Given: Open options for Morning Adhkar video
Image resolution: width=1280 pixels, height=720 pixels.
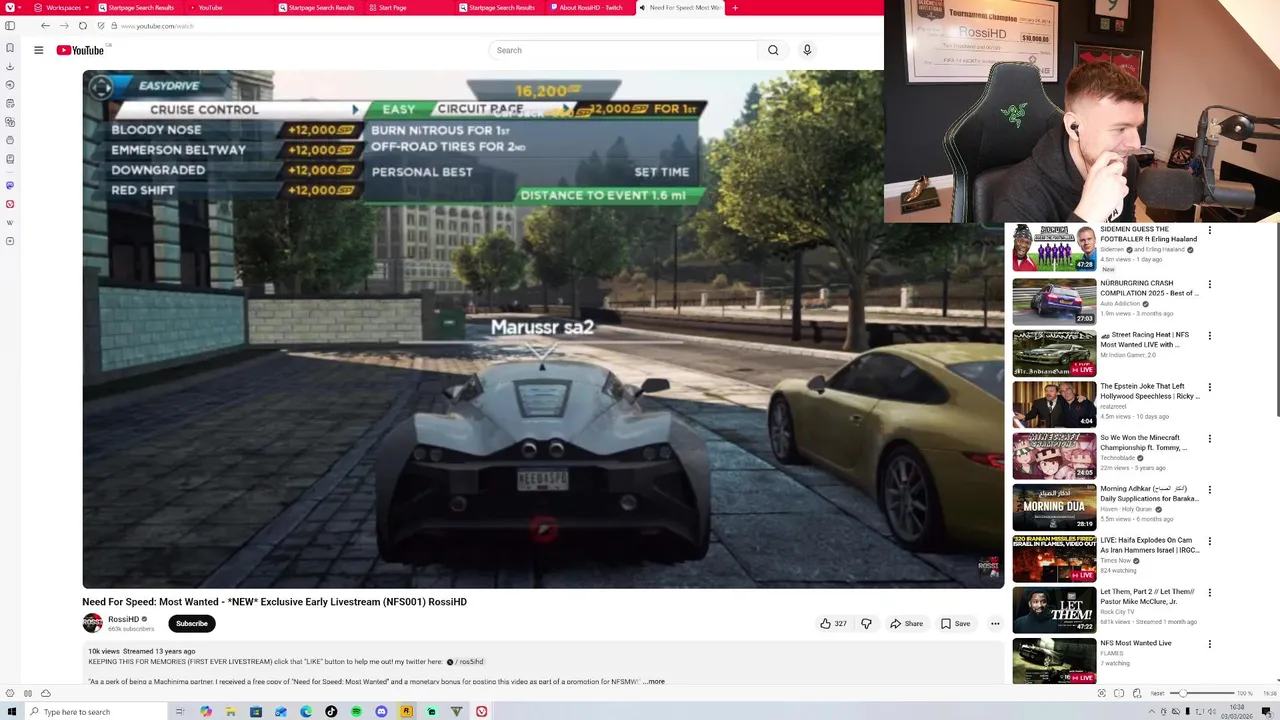Looking at the screenshot, I should [1209, 490].
